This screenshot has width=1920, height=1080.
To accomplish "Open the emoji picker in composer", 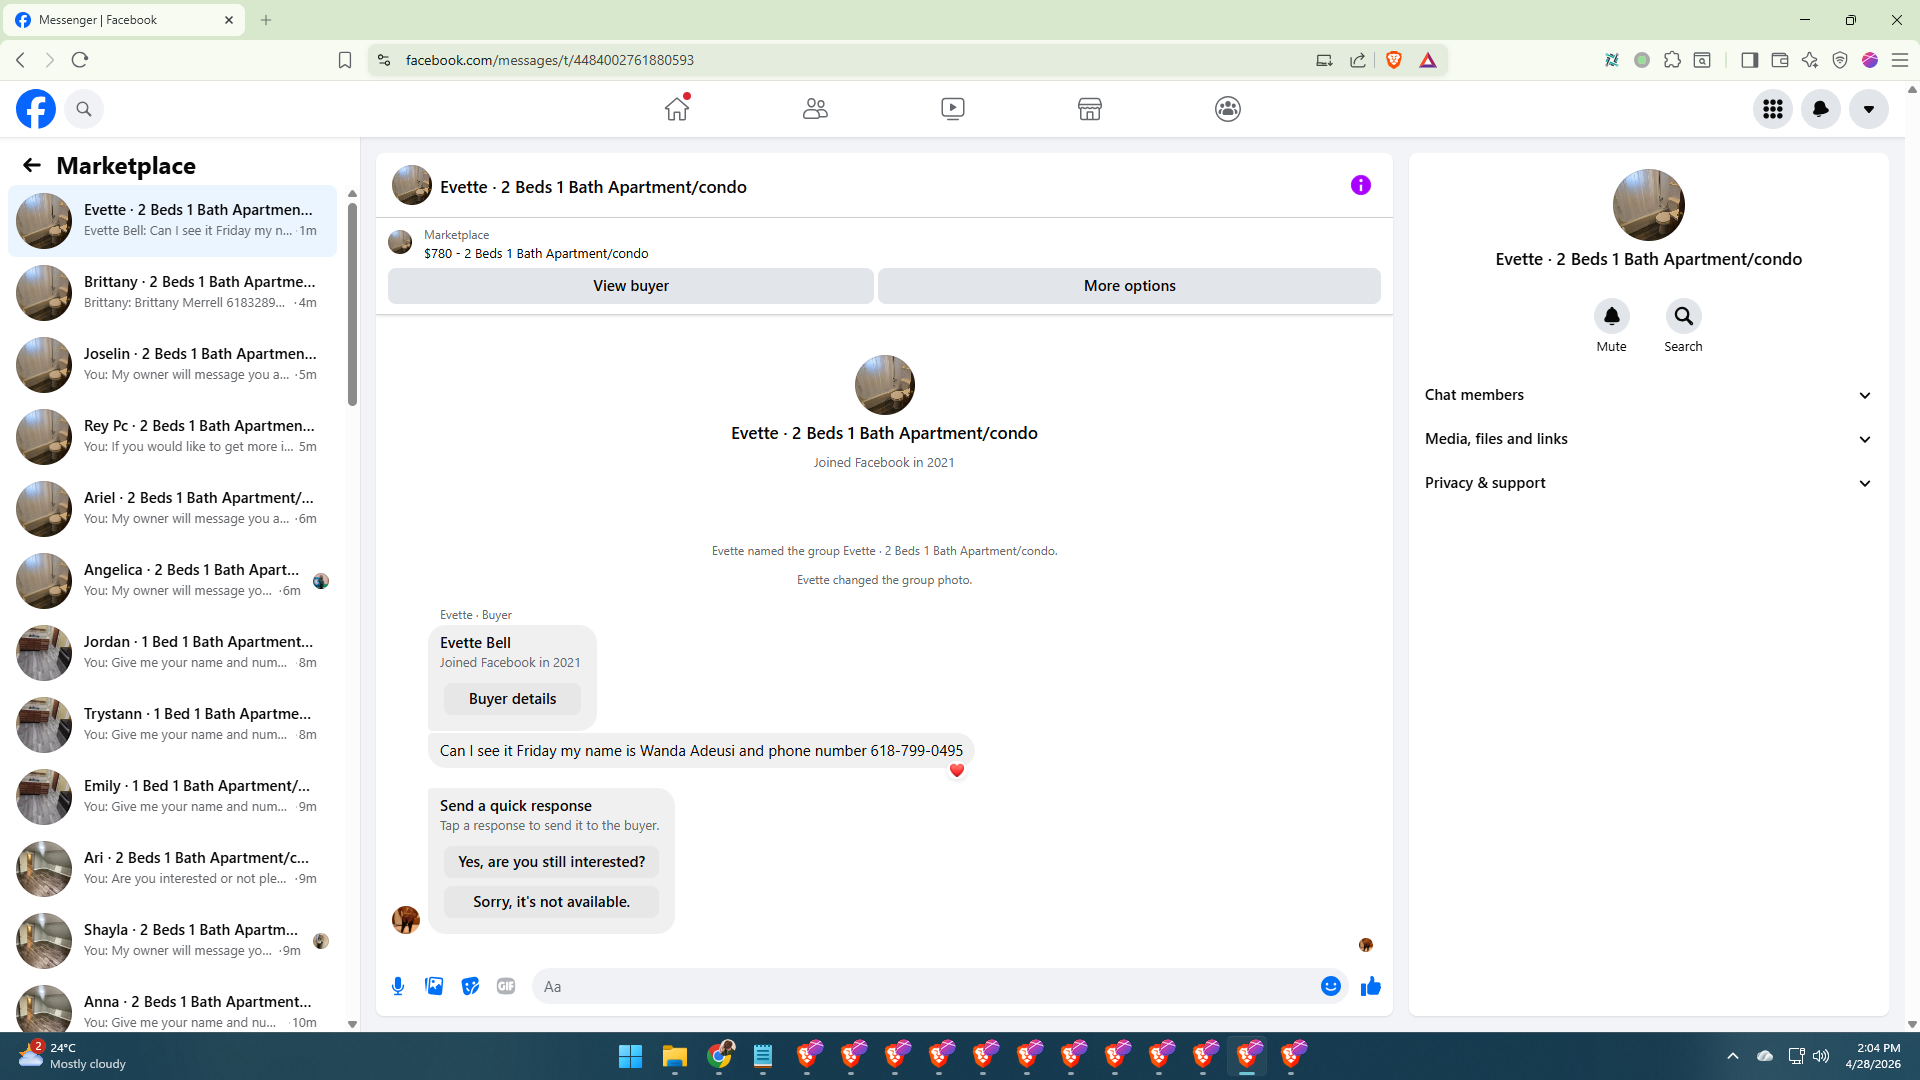I will tap(1330, 986).
